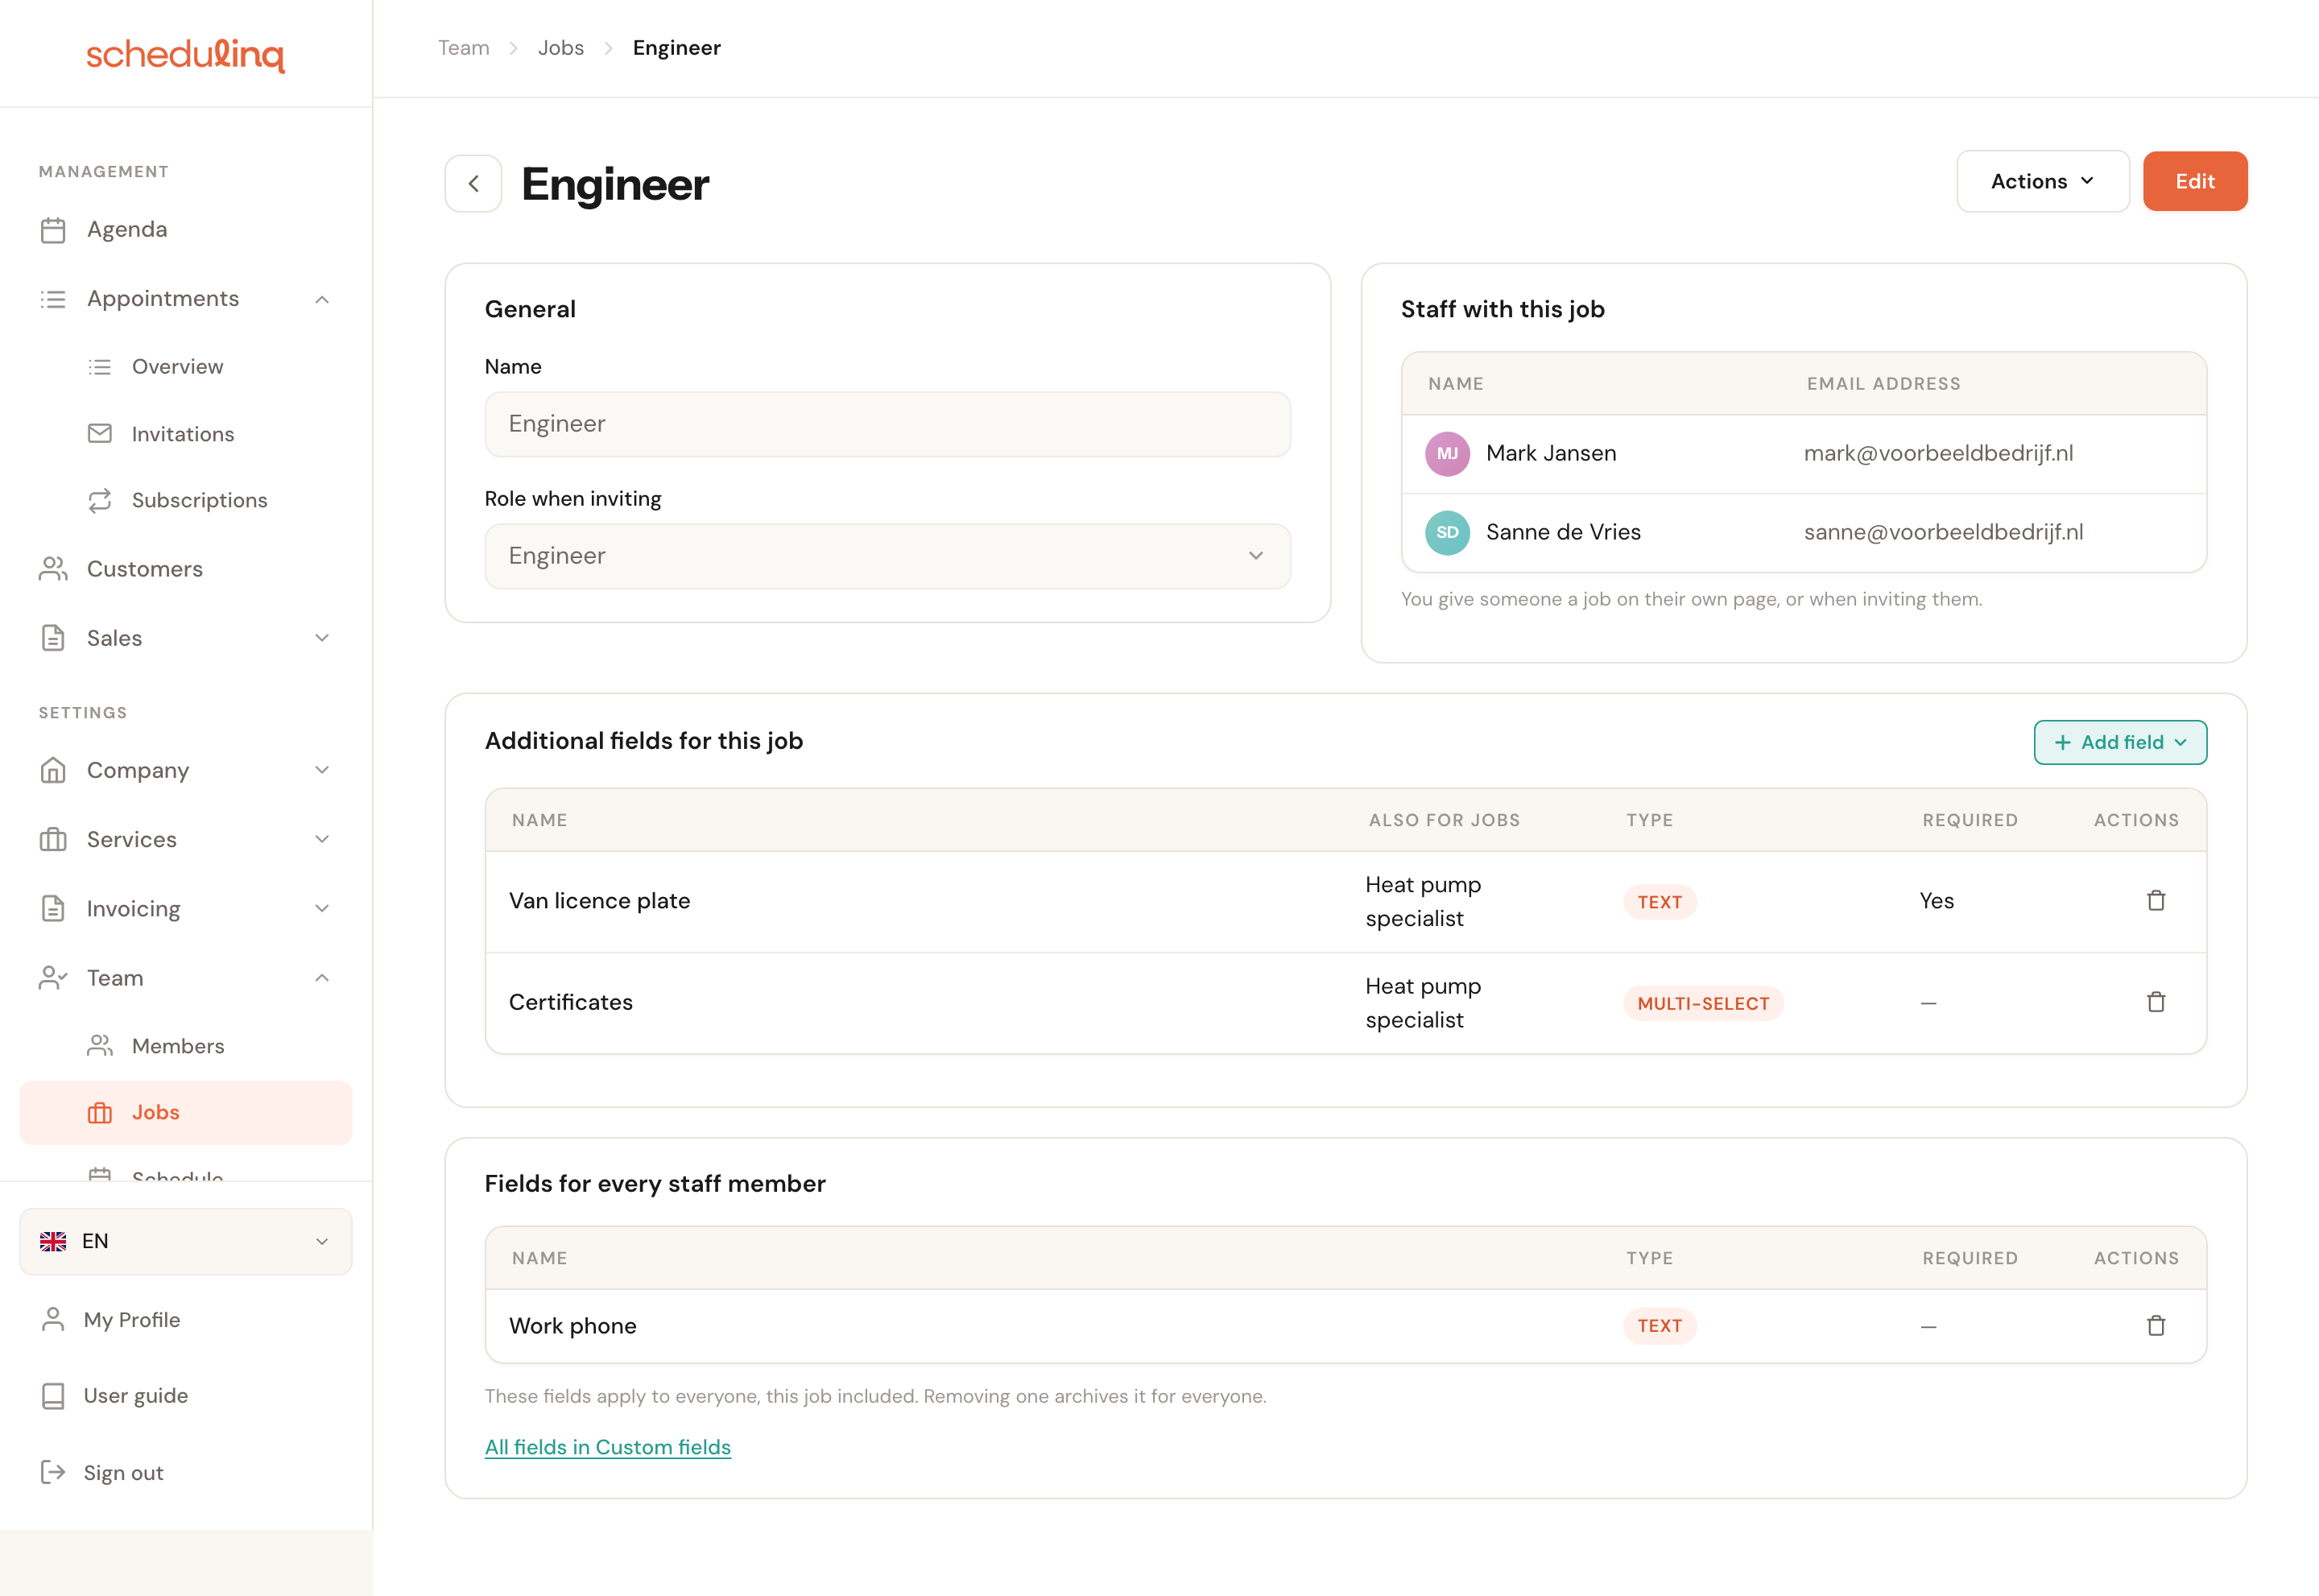This screenshot has height=1596, width=2319.
Task: Click the User guide book icon
Action: tap(53, 1396)
